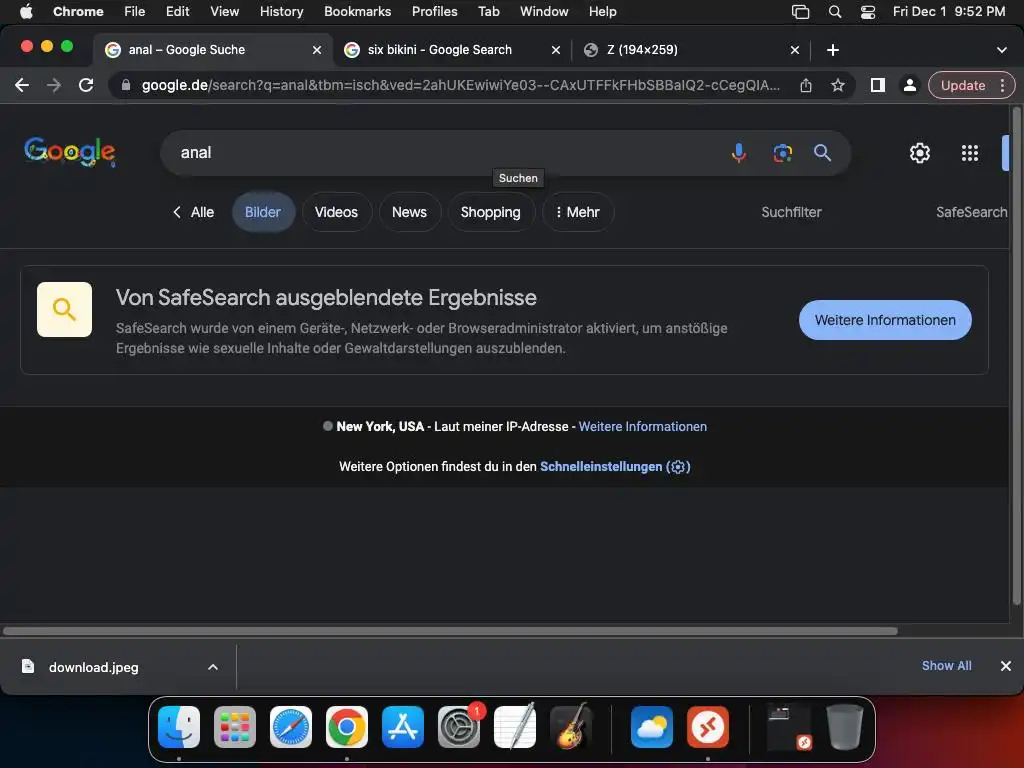Click the Google logo
The width and height of the screenshot is (1024, 768).
(x=70, y=152)
